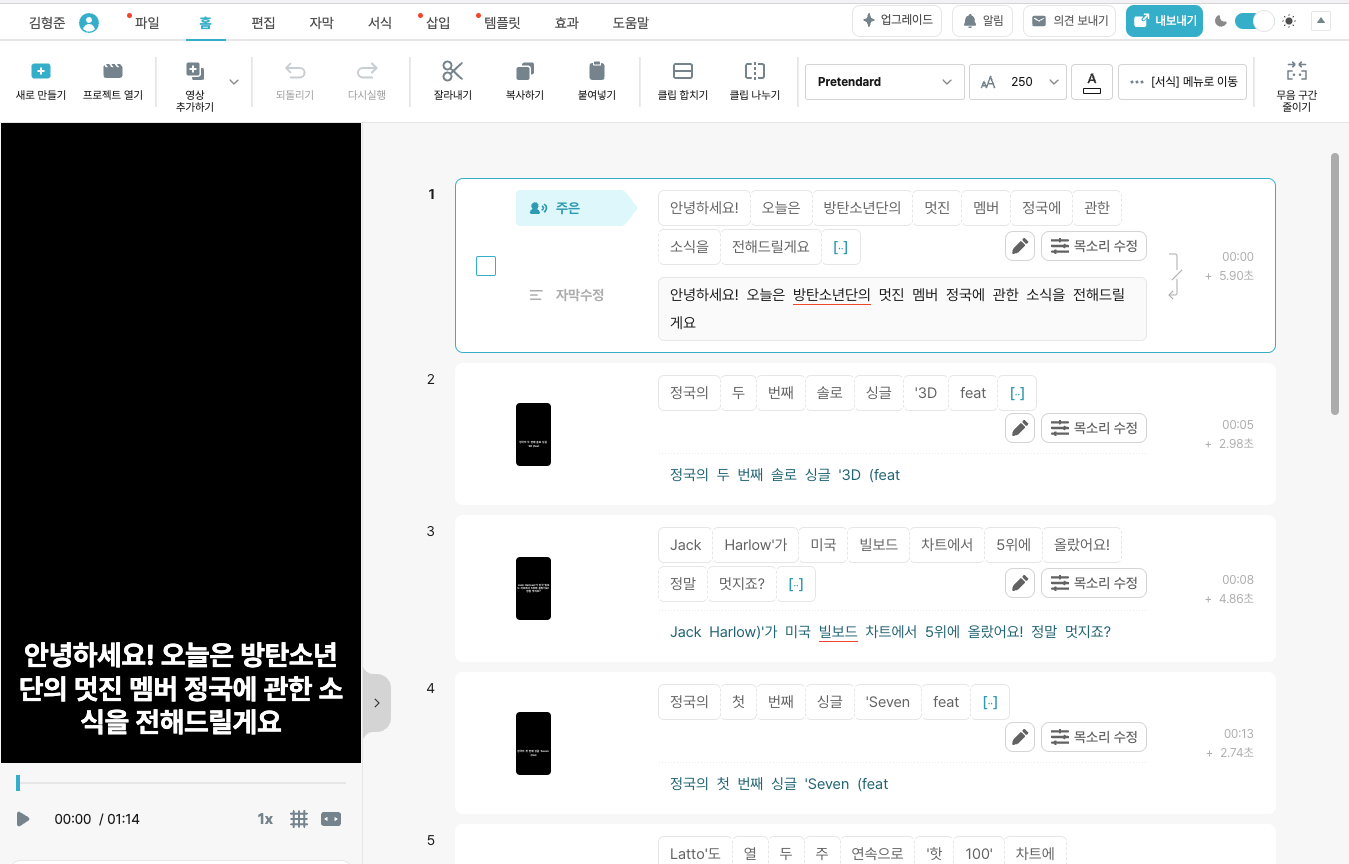Screen dimensions: 1349x864
Task: Change the 1x playback speed
Action: [x=265, y=819]
